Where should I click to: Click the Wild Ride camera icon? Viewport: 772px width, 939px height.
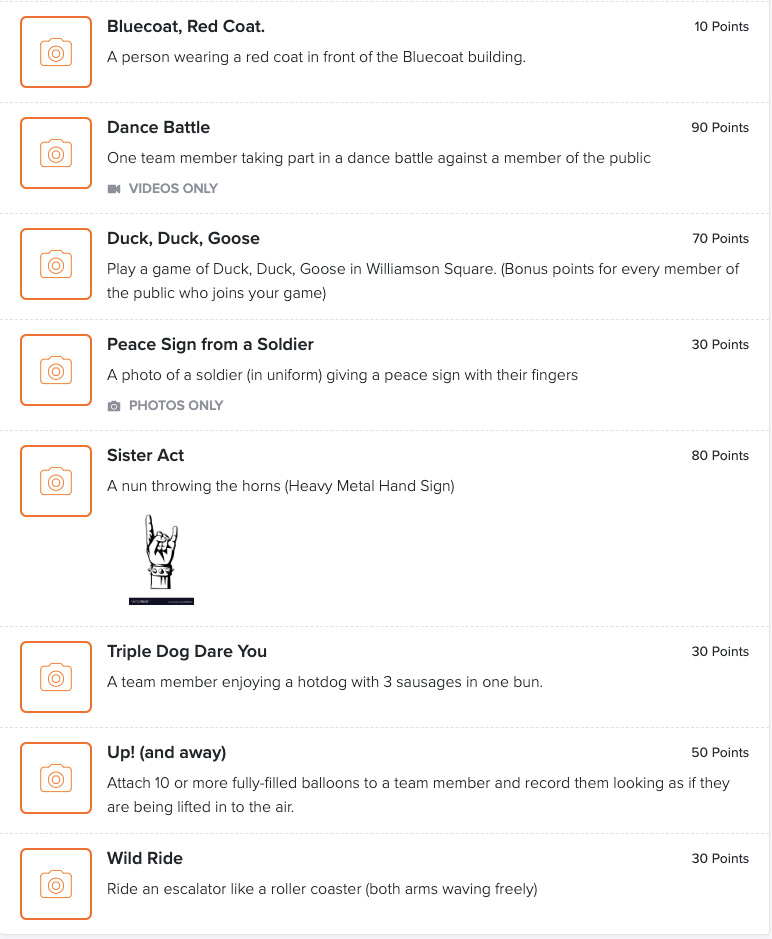pyautogui.click(x=55, y=883)
